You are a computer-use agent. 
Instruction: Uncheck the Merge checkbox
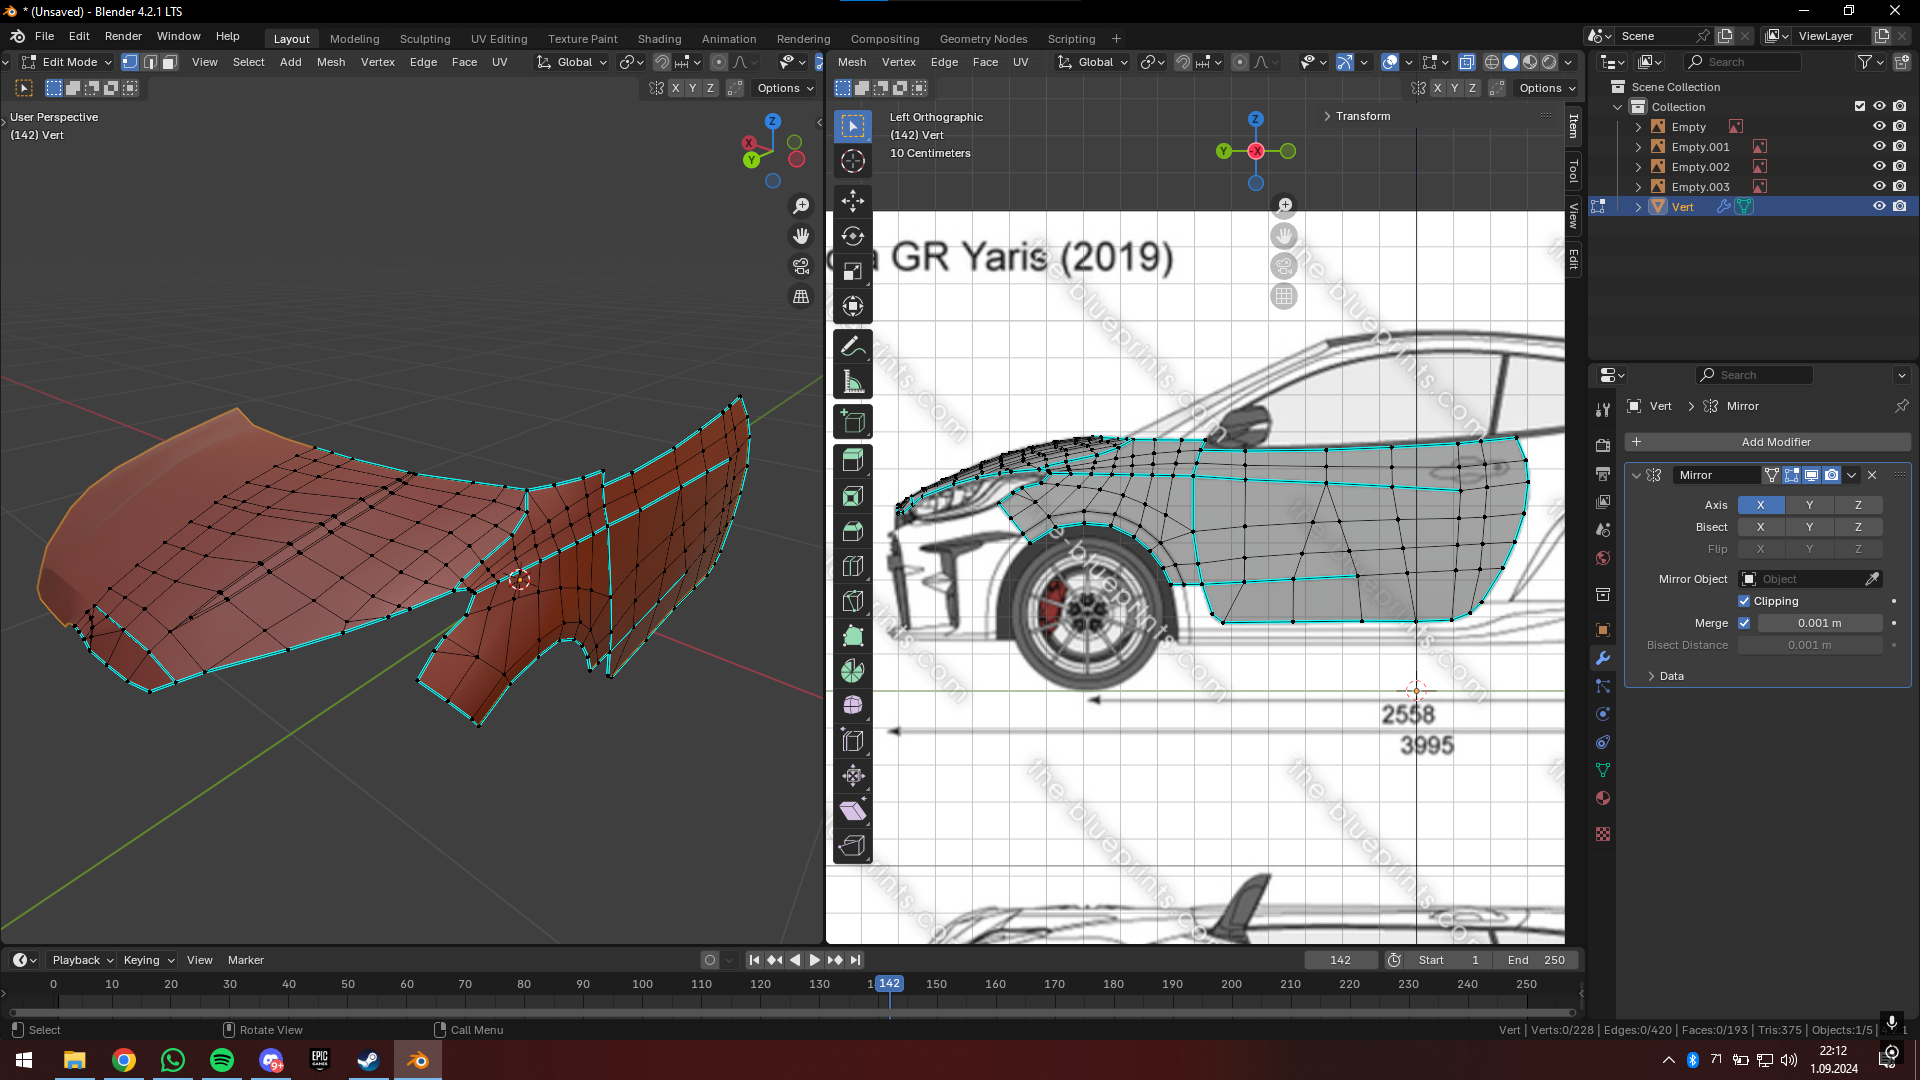[1744, 623]
